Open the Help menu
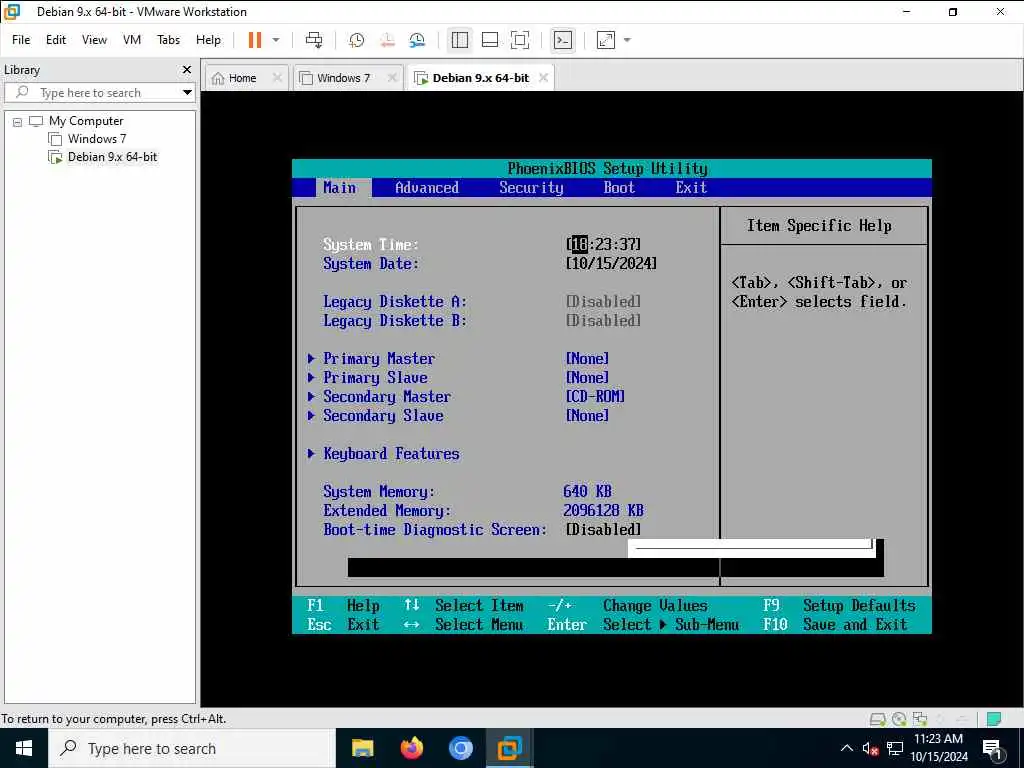This screenshot has height=768, width=1024. click(x=208, y=40)
